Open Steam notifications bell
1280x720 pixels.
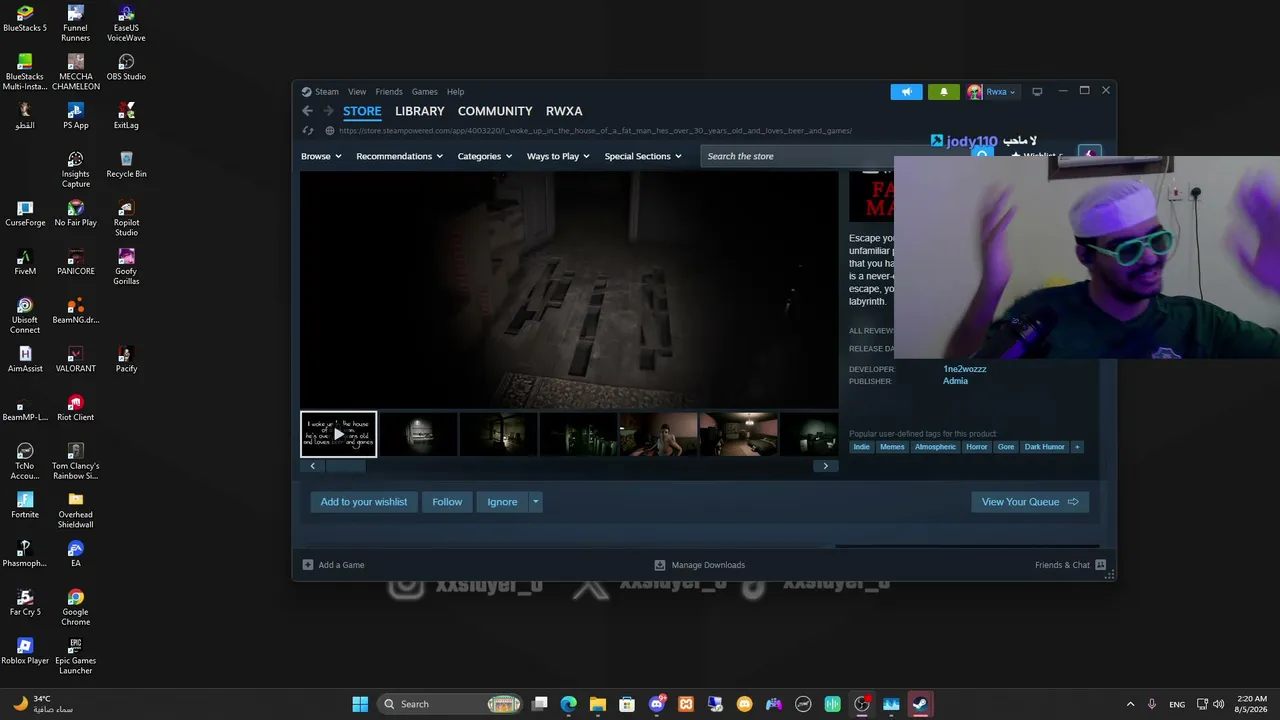943,92
